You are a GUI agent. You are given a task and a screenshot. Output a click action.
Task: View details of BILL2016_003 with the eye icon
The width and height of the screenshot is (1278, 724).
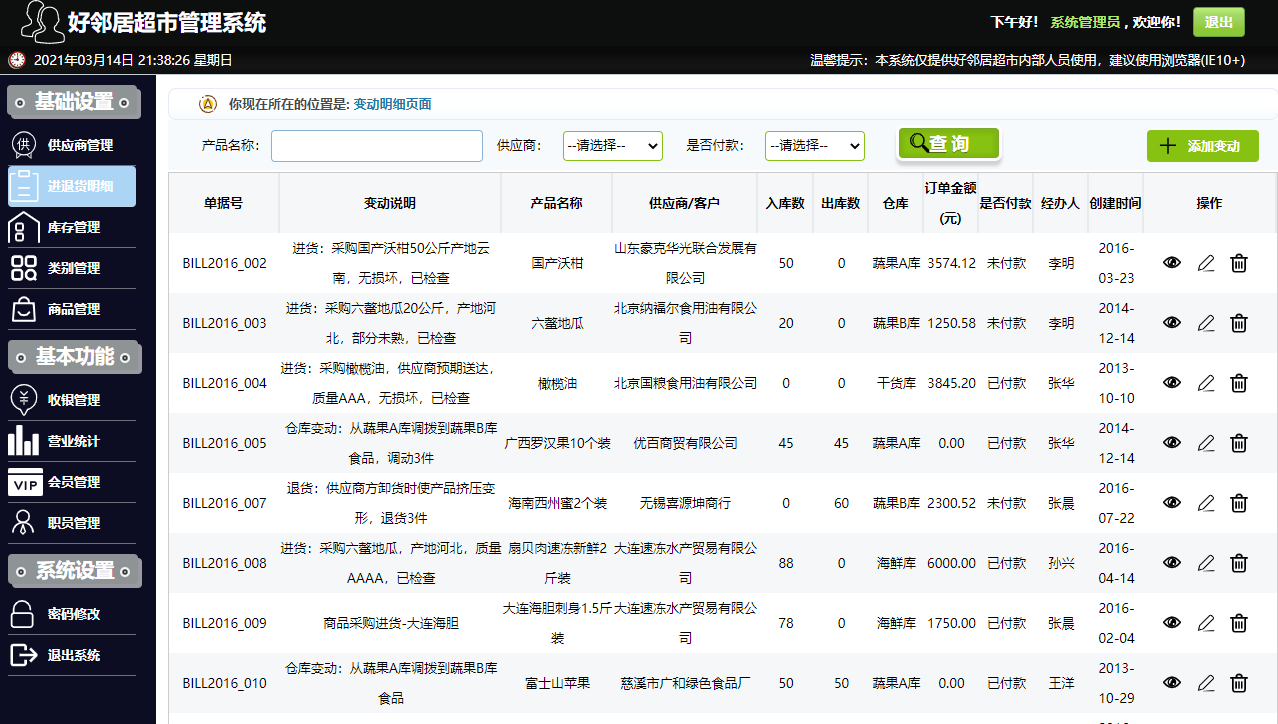1172,323
